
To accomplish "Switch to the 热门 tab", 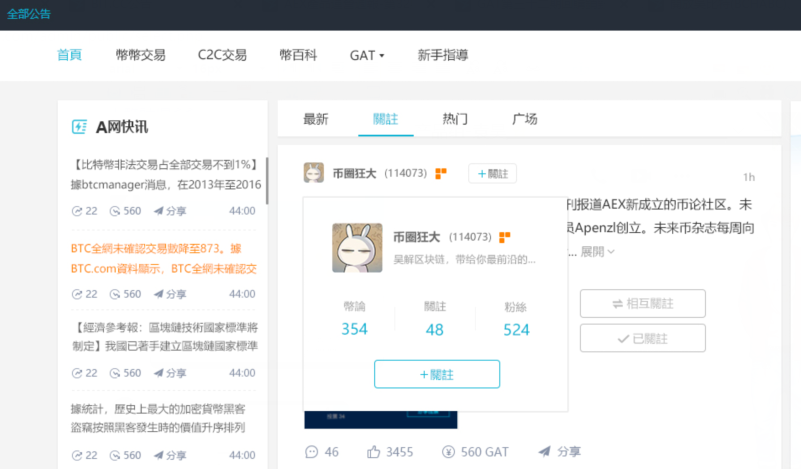I will point(455,119).
